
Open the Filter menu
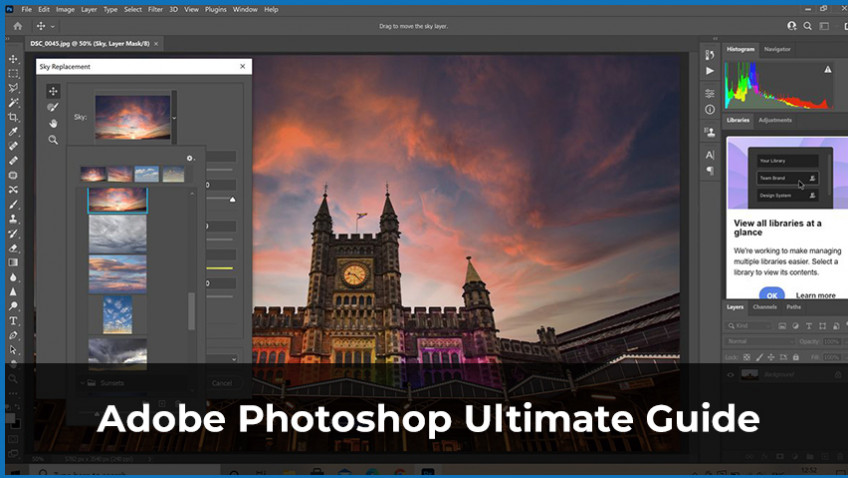click(155, 9)
